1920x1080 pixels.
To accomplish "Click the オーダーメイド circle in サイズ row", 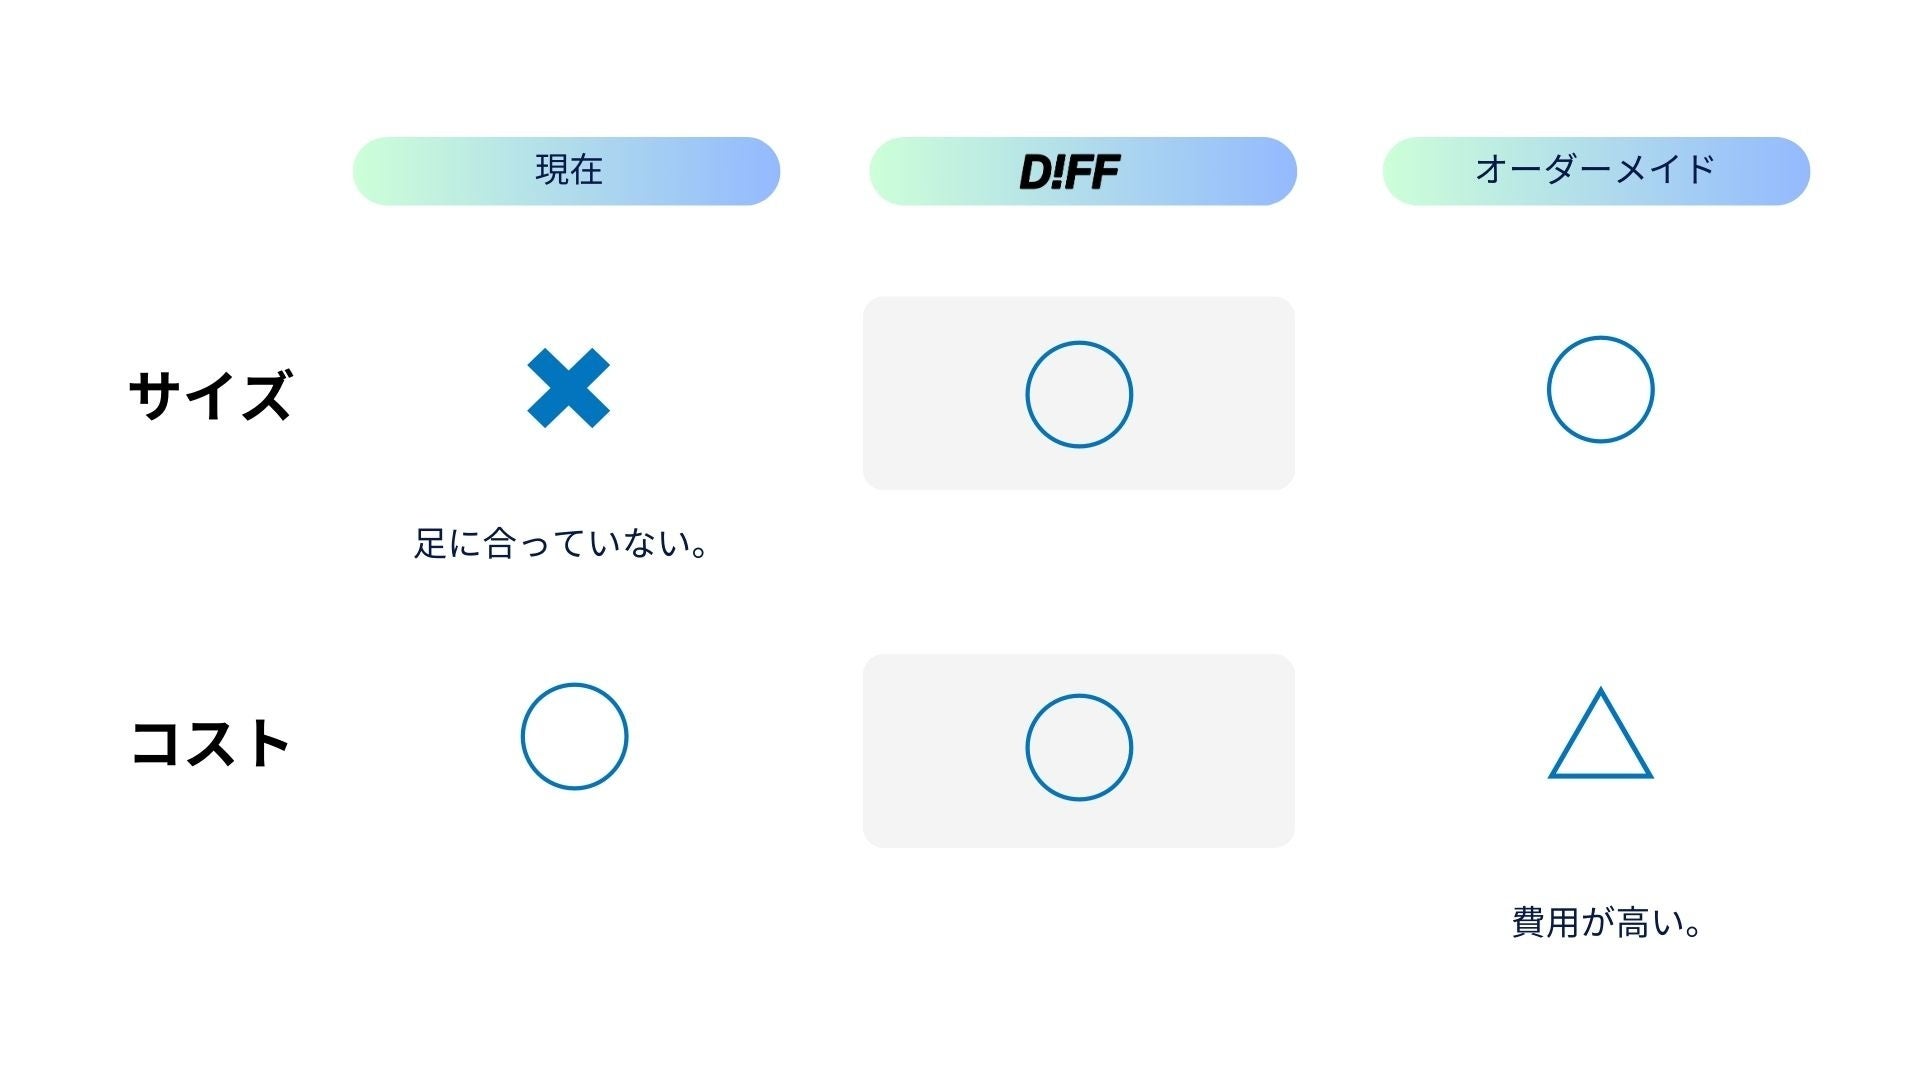I will [x=1599, y=389].
